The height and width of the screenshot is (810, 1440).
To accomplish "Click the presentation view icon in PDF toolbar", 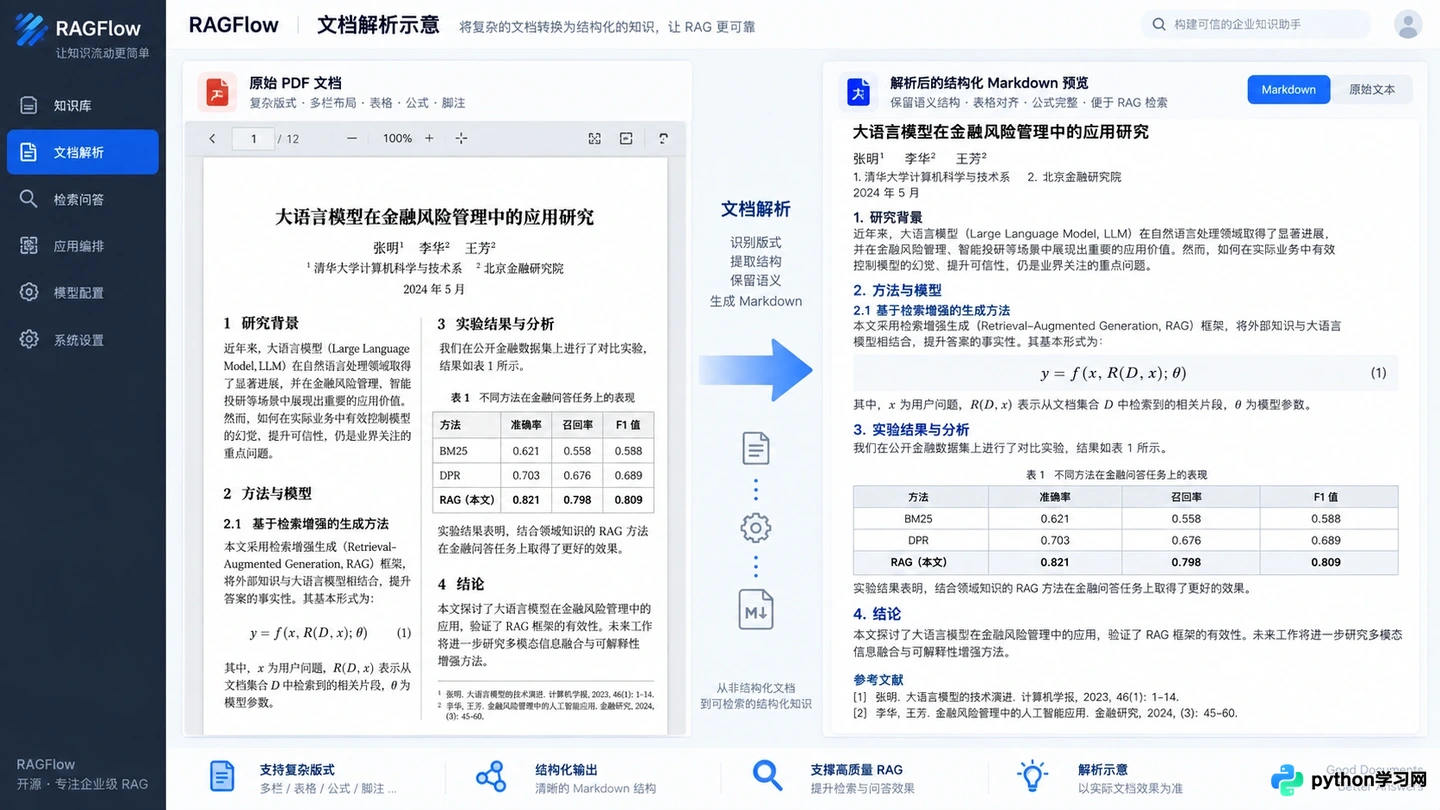I will point(626,138).
